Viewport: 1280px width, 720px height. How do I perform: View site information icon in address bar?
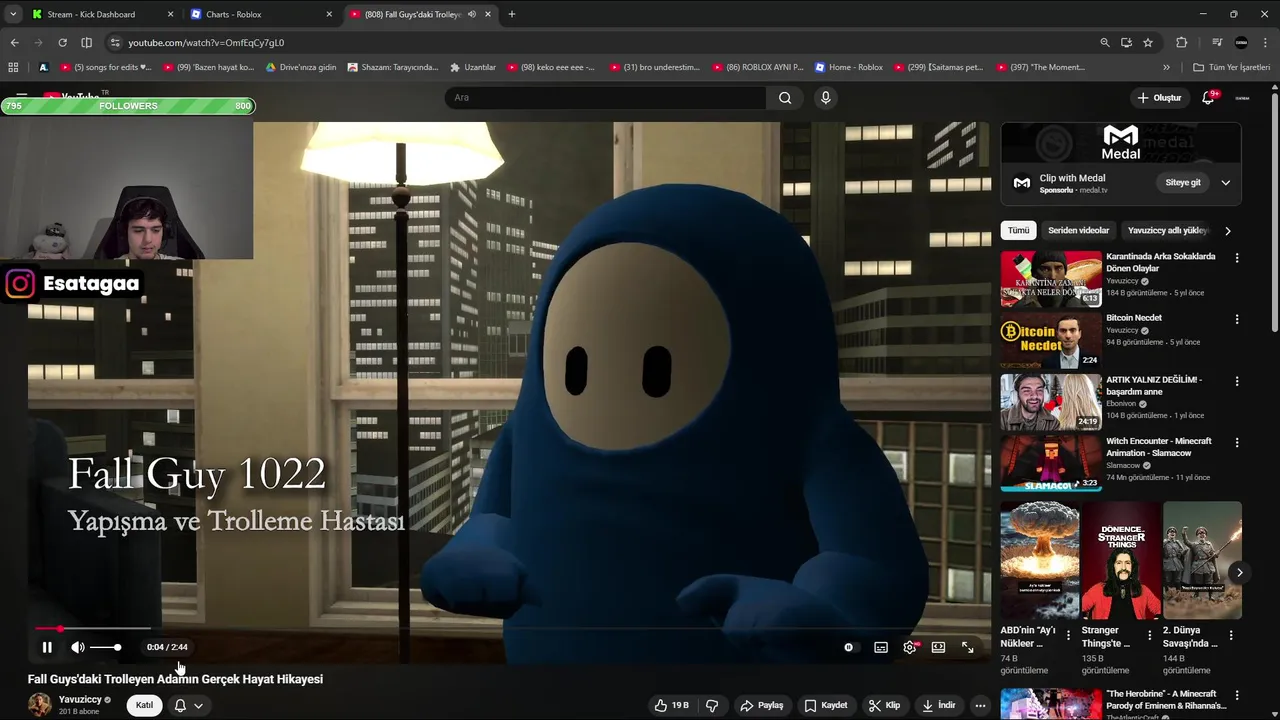pyautogui.click(x=115, y=43)
